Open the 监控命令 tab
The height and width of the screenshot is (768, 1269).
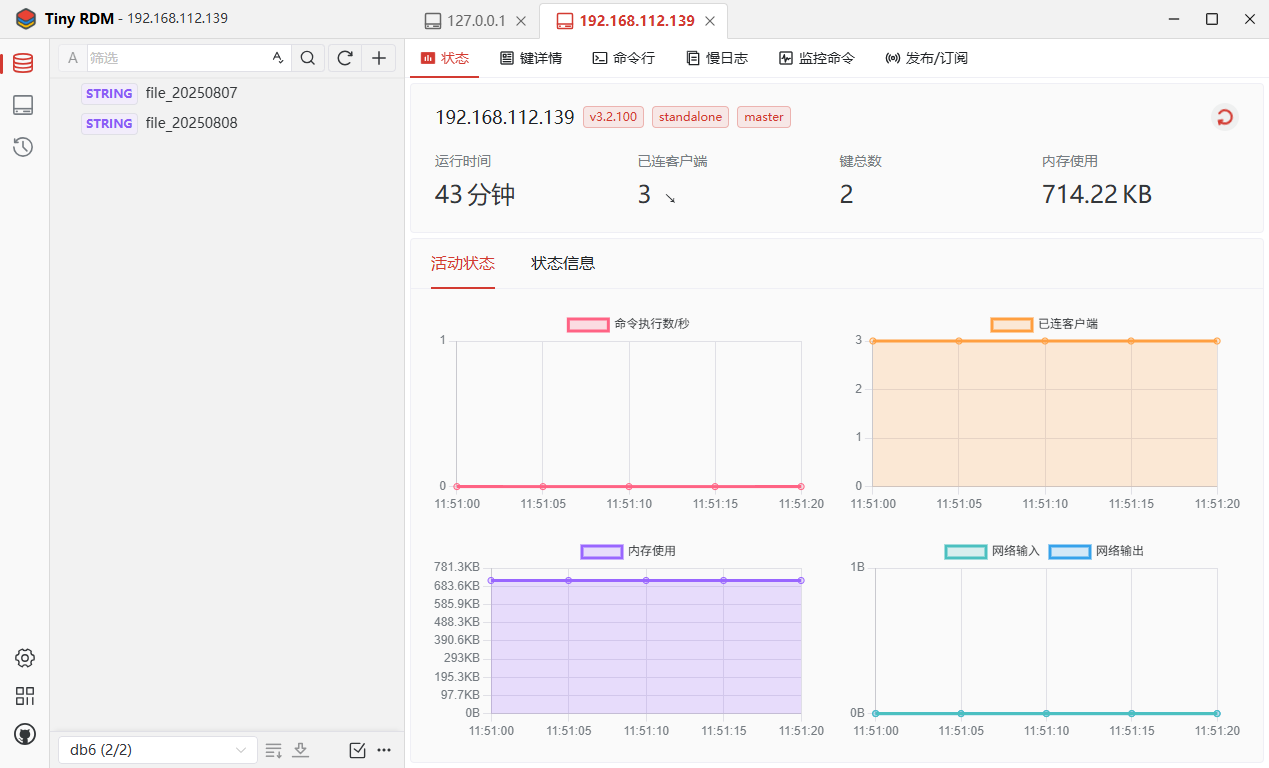click(x=817, y=58)
